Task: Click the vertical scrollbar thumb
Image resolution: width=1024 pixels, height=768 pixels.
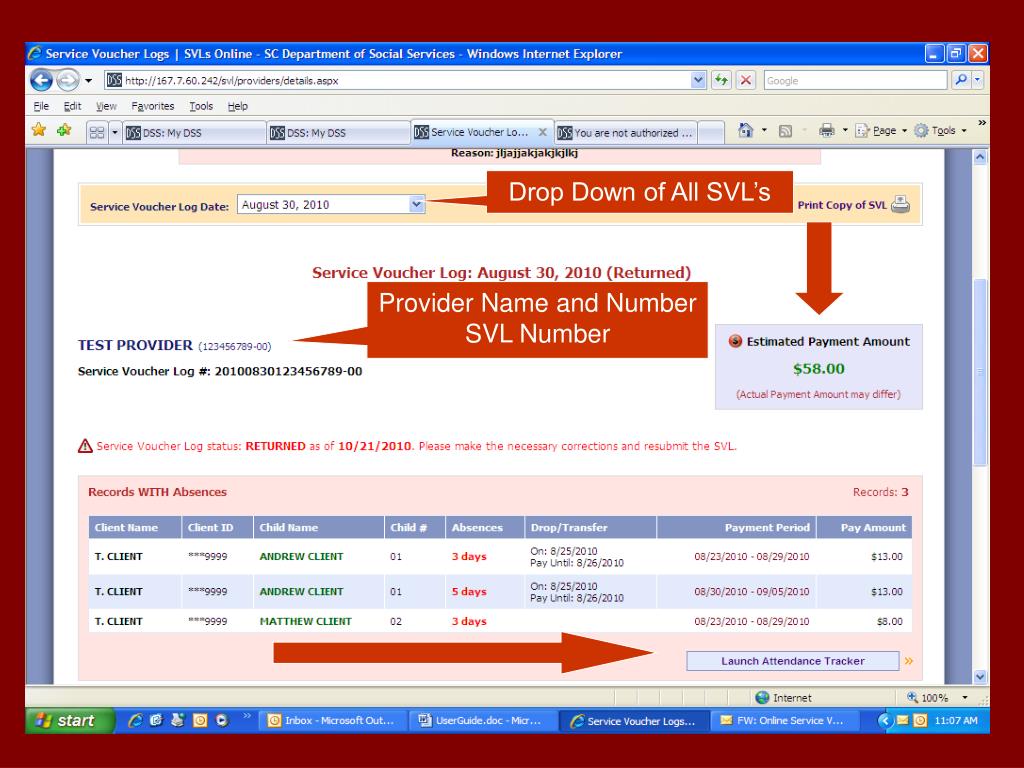Action: tap(980, 372)
